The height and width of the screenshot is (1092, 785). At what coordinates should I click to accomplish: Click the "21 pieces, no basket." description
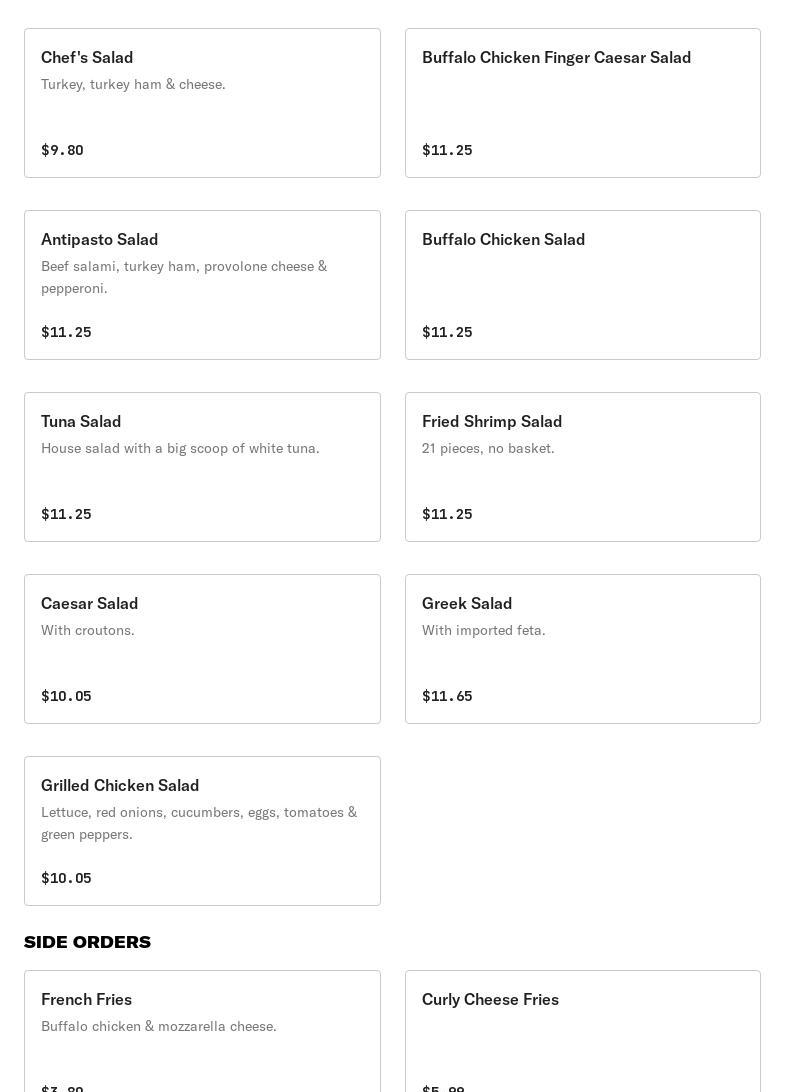pos(488,448)
